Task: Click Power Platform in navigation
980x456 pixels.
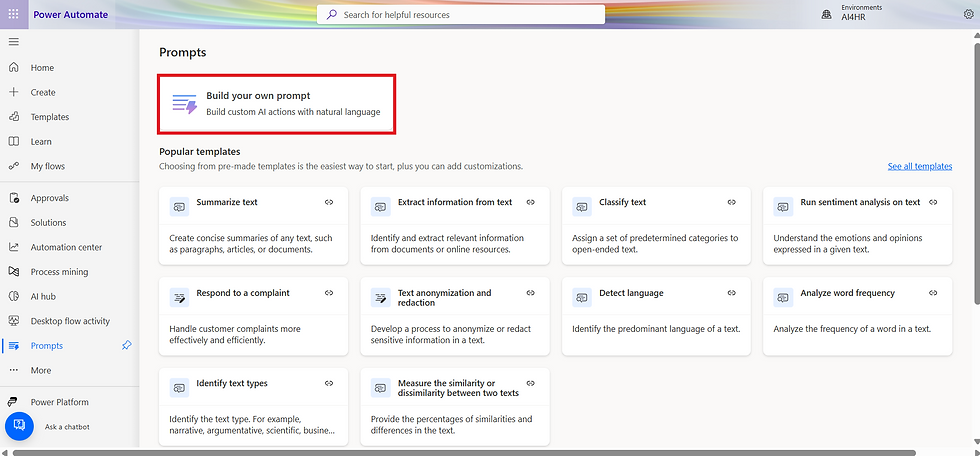Action: (x=69, y=402)
